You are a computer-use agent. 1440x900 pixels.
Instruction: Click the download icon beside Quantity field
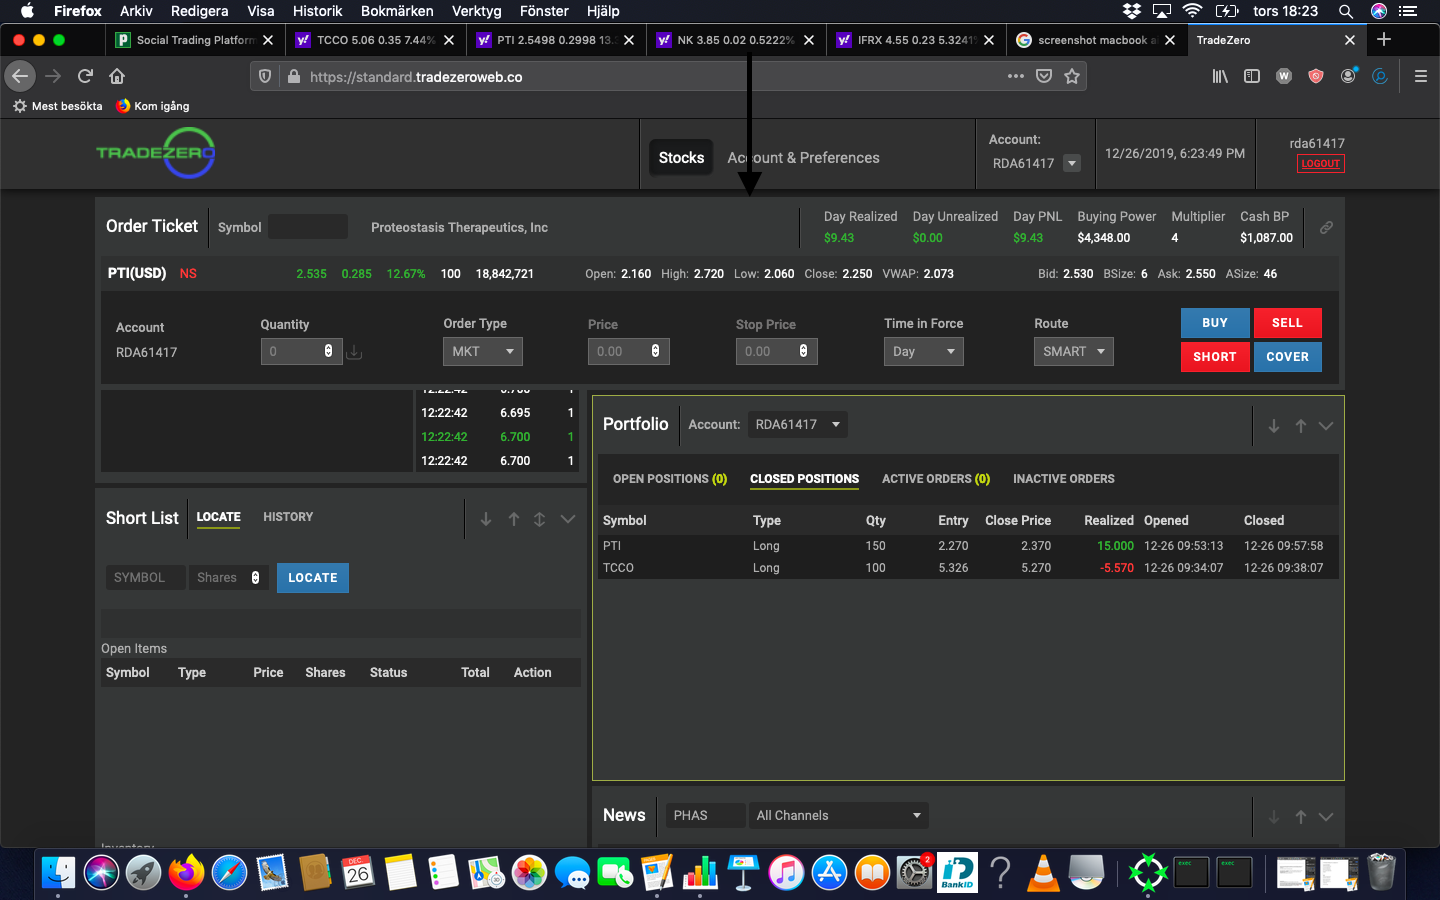click(354, 352)
